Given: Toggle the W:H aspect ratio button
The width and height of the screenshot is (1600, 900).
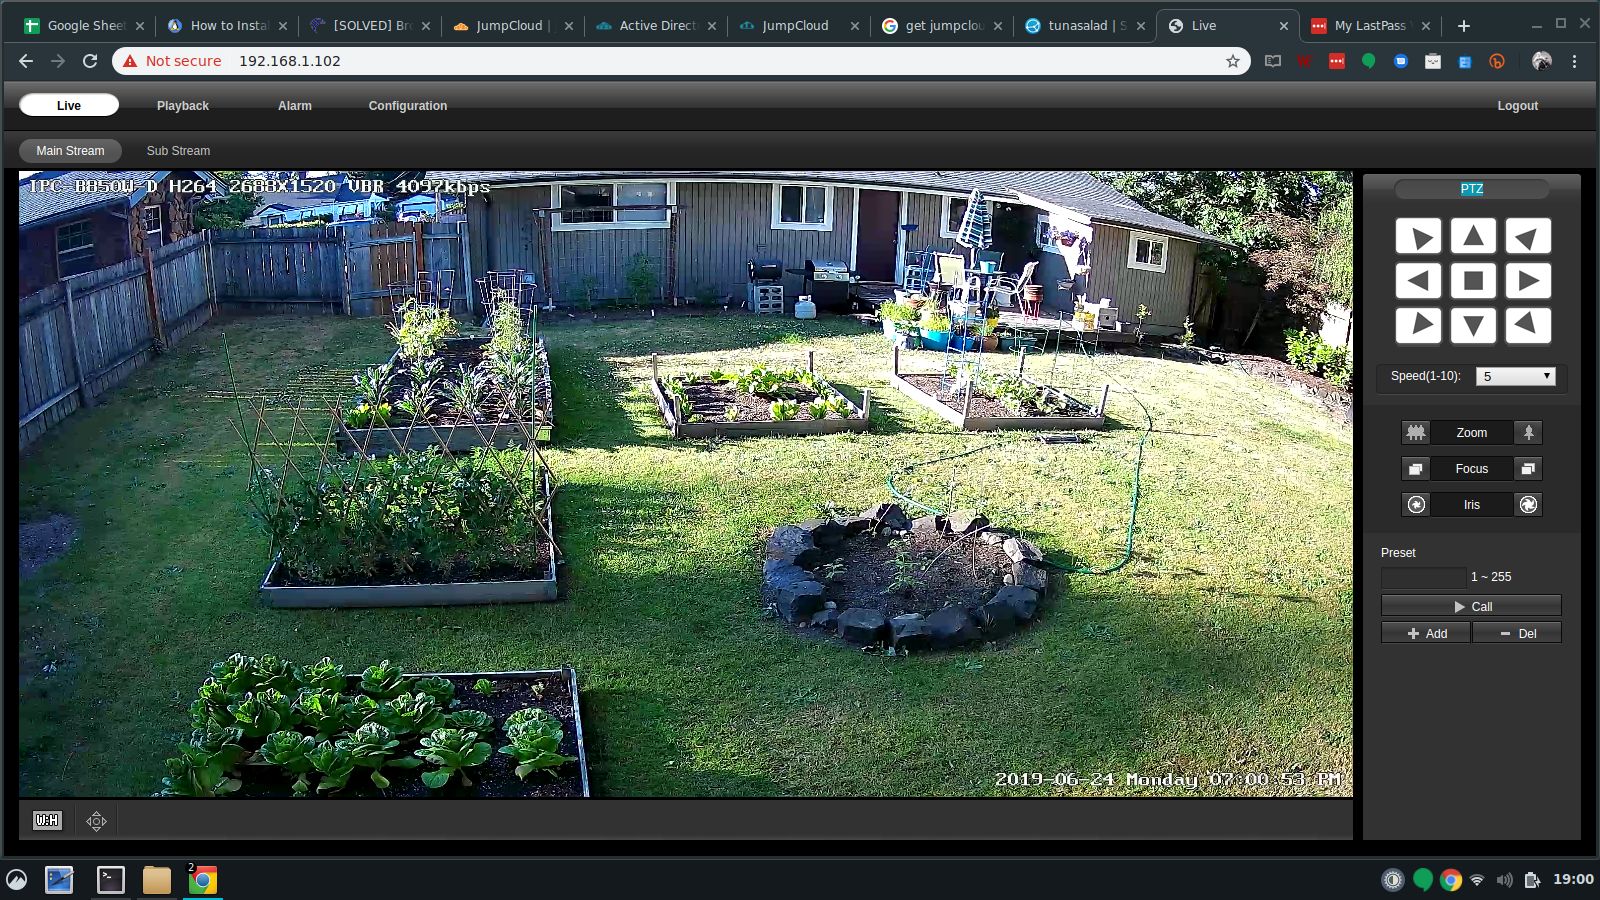Looking at the screenshot, I should click(47, 821).
